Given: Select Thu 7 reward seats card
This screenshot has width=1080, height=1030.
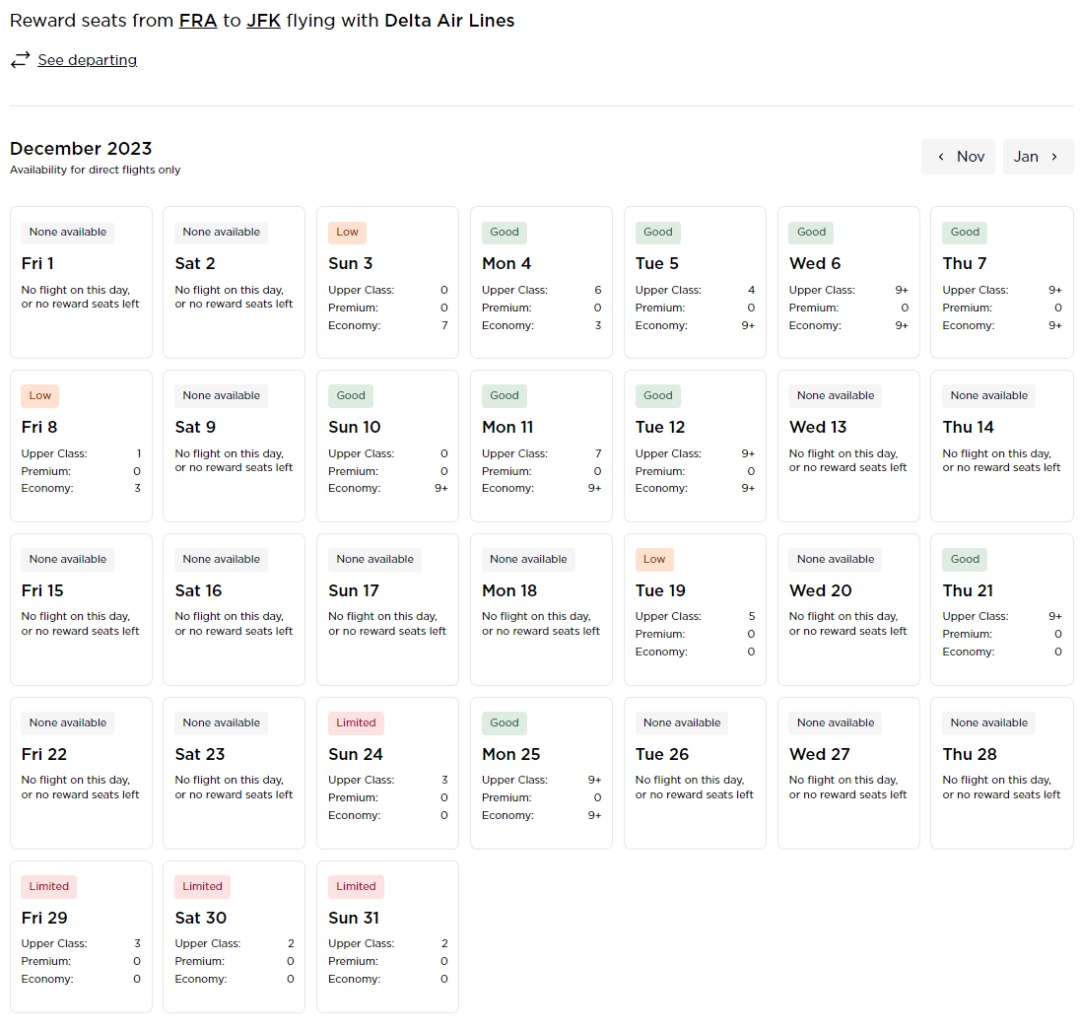Looking at the screenshot, I should 1001,282.
